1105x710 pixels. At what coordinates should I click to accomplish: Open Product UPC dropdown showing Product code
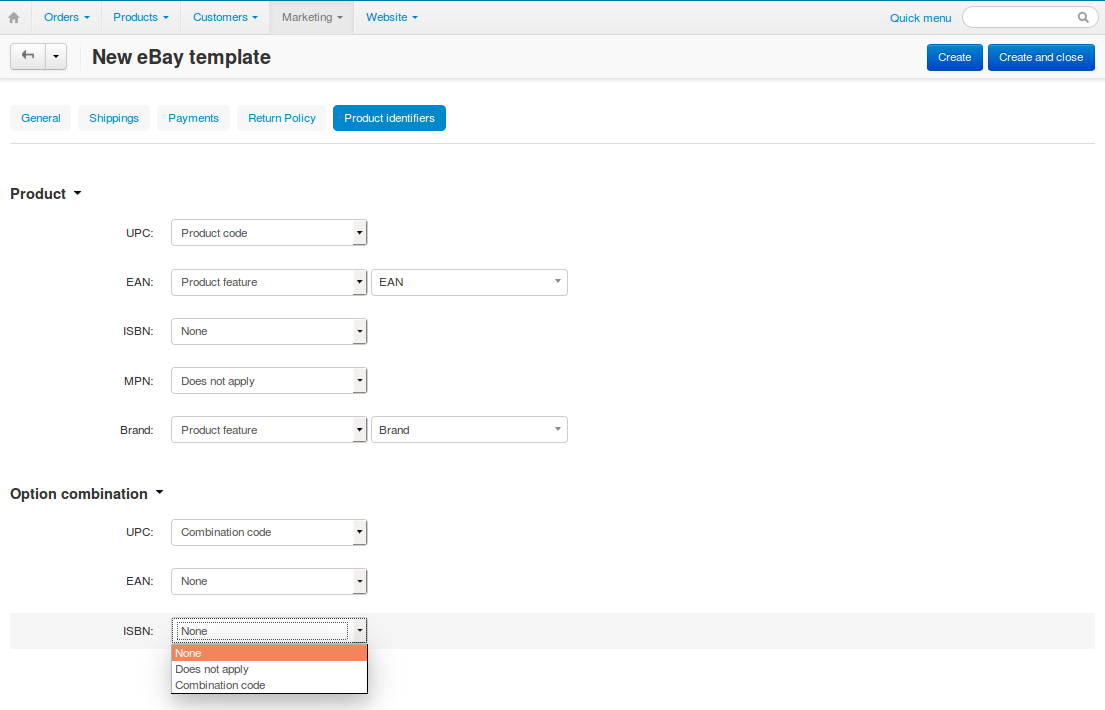click(x=269, y=233)
